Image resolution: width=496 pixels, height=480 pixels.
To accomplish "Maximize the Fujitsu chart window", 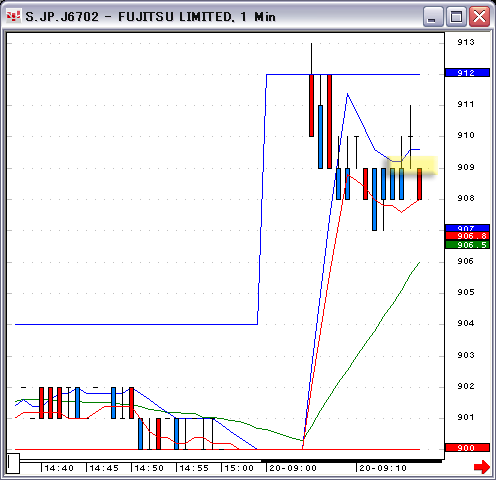I will (456, 16).
